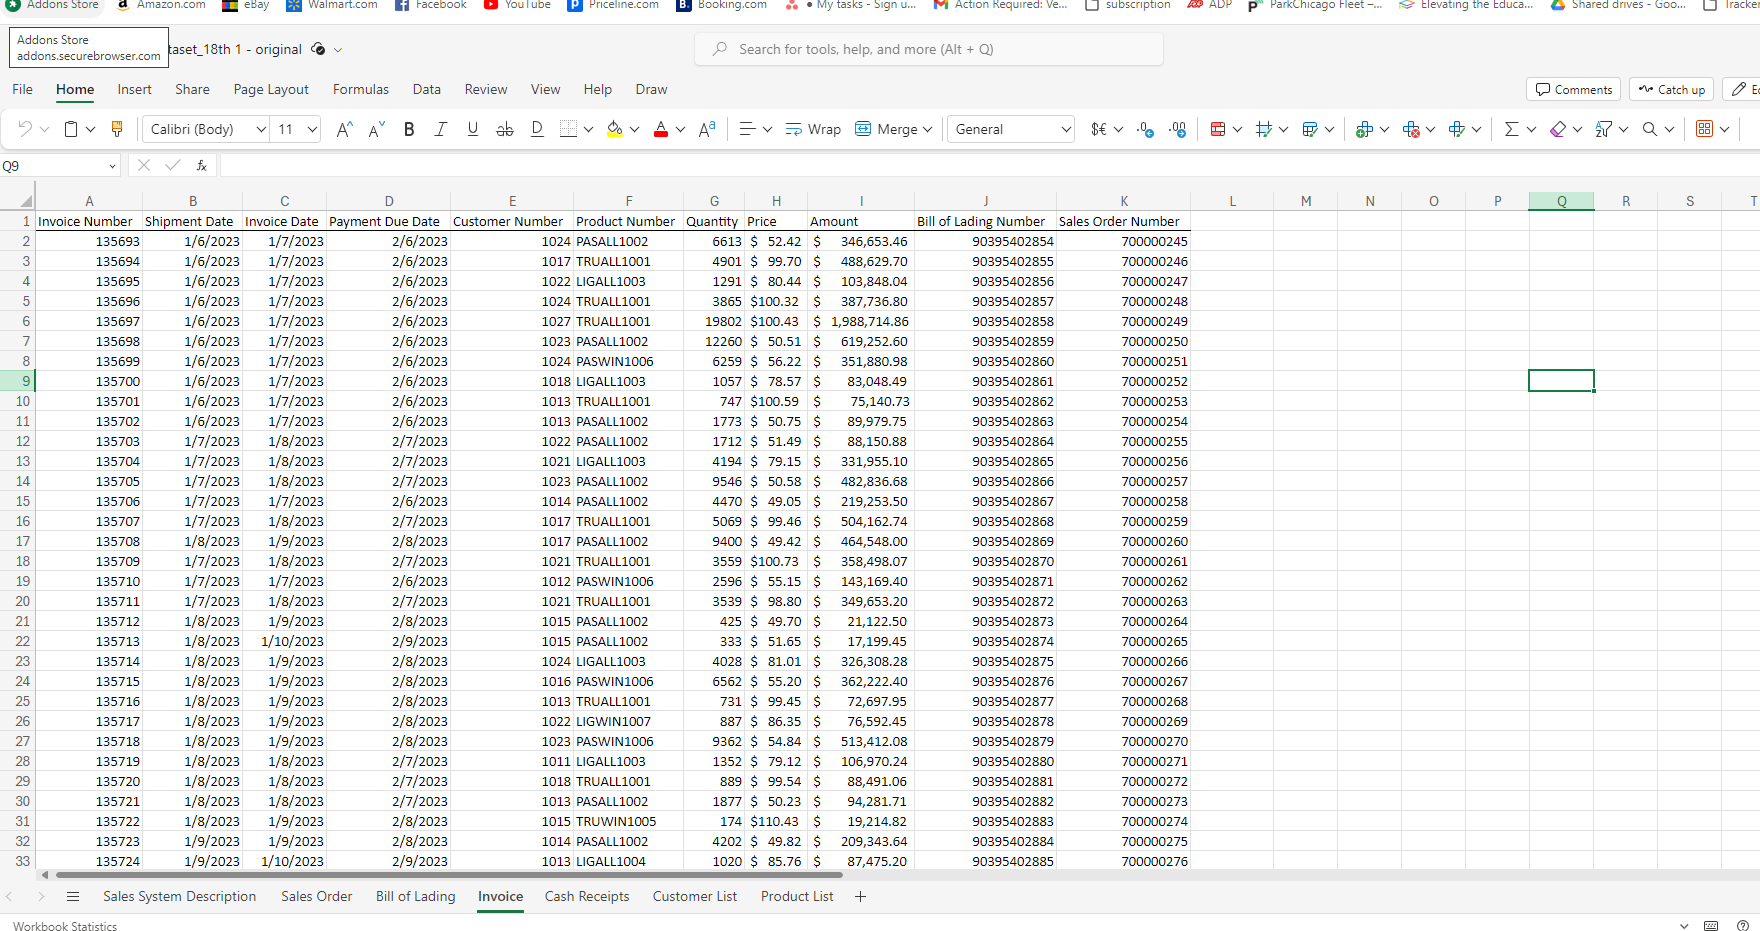Select column K header
The height and width of the screenshot is (931, 1760).
tap(1124, 201)
